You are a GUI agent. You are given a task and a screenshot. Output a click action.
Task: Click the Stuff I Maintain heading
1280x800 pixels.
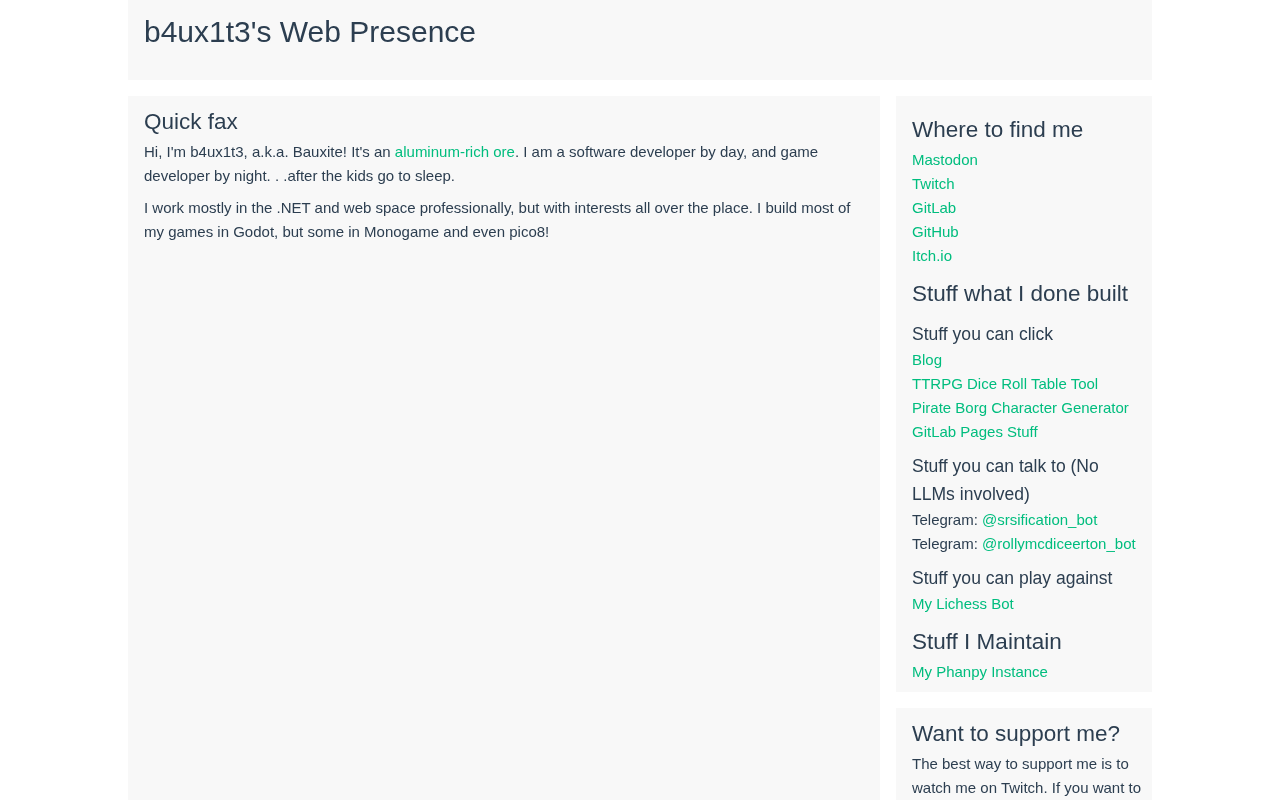click(986, 642)
